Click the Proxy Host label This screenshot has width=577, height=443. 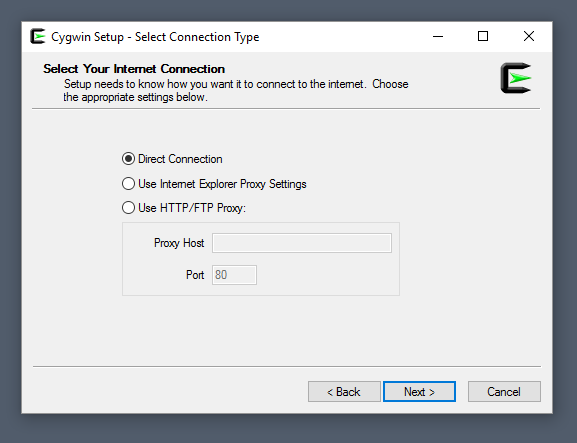[179, 243]
